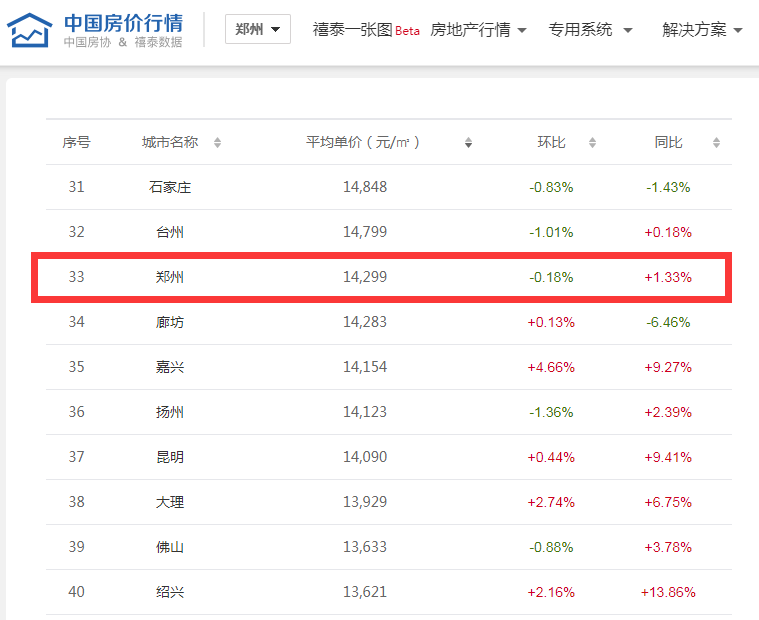Viewport: 759px width, 620px height.
Task: Click 同比 value +9.27% for 嘉兴
Action: point(668,367)
